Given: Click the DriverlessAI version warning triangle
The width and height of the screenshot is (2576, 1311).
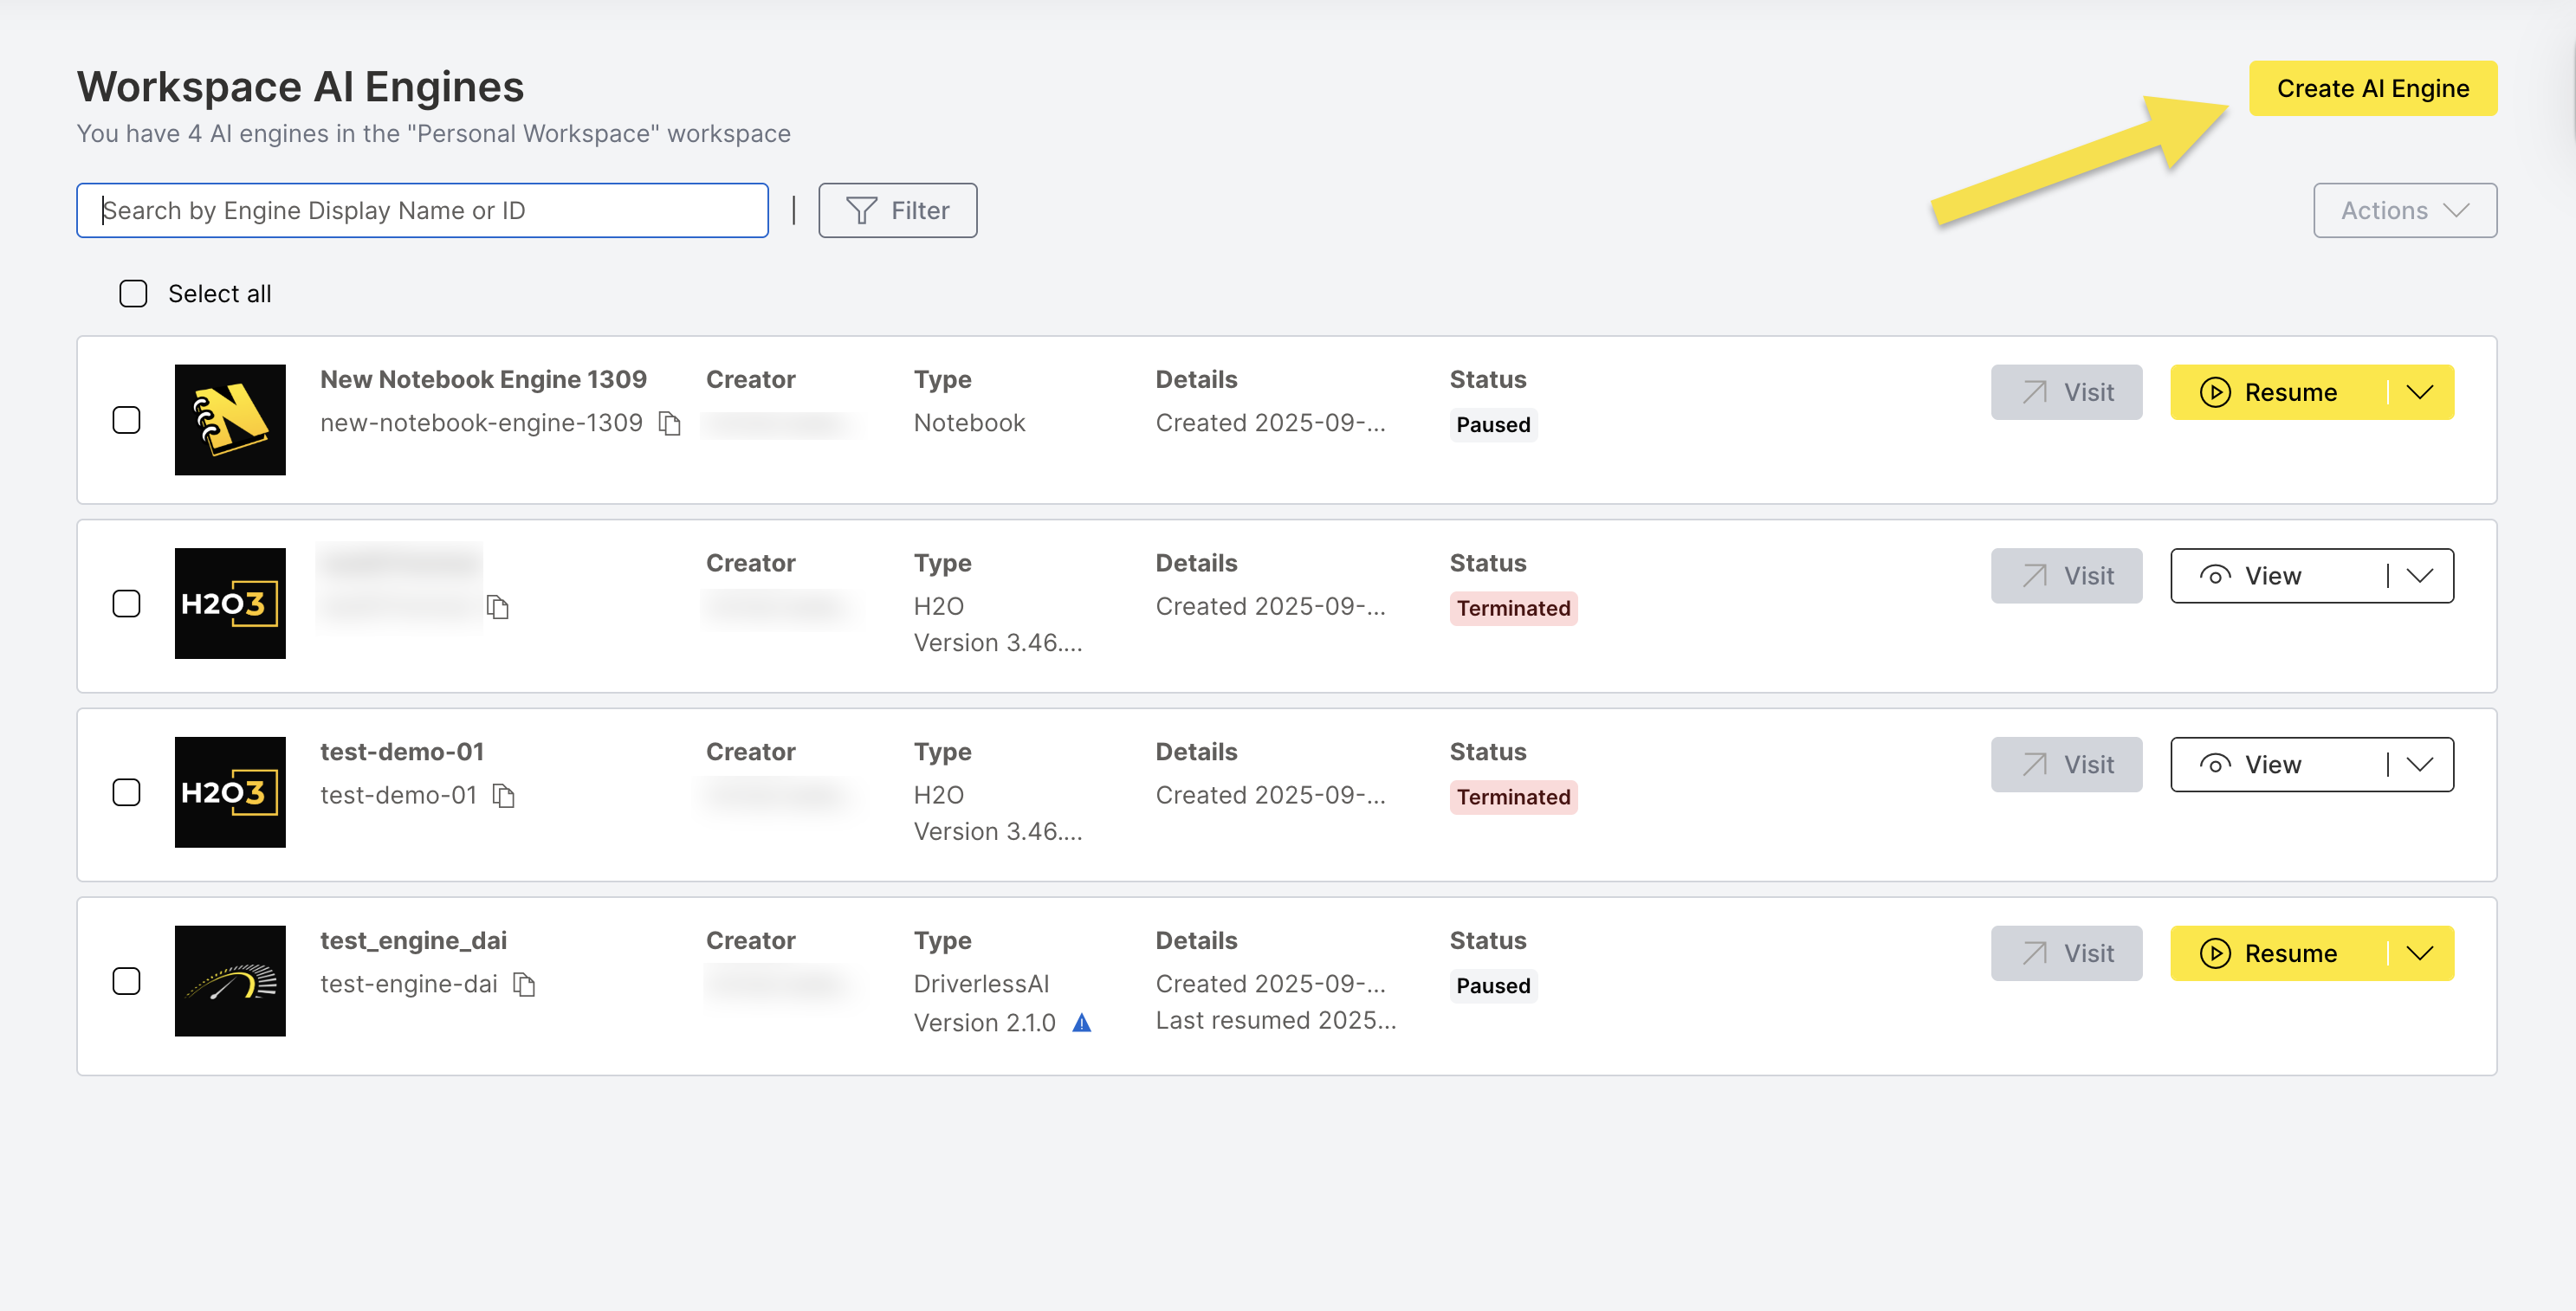Looking at the screenshot, I should [x=1082, y=1023].
